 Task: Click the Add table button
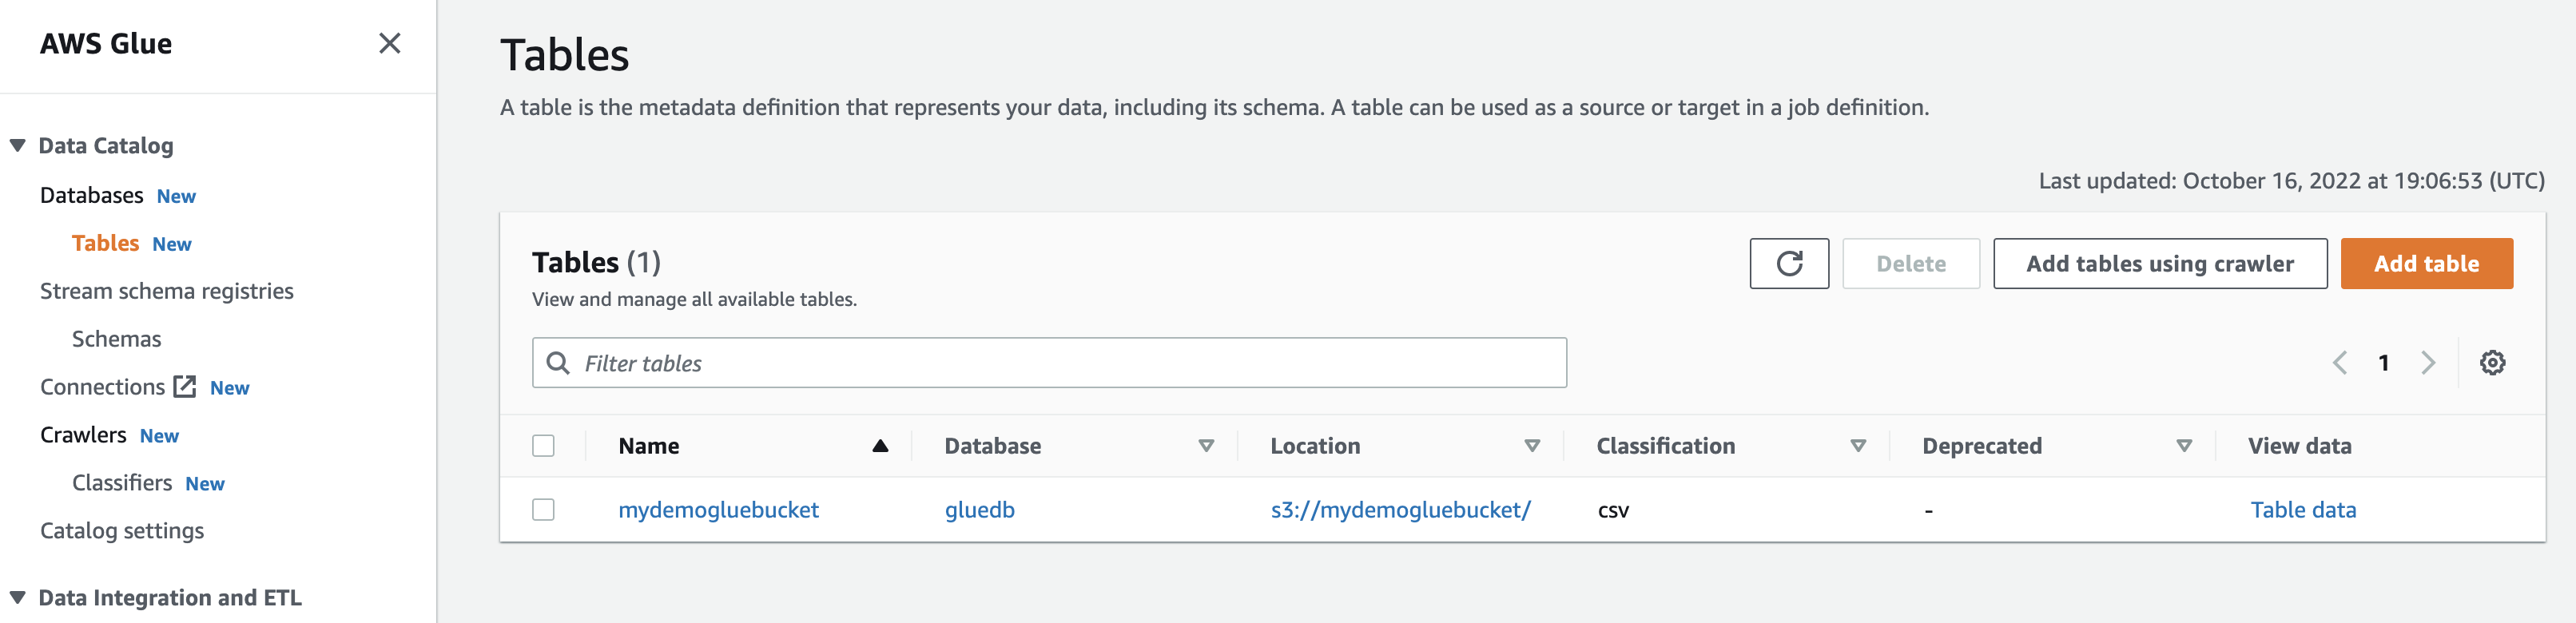click(x=2426, y=264)
